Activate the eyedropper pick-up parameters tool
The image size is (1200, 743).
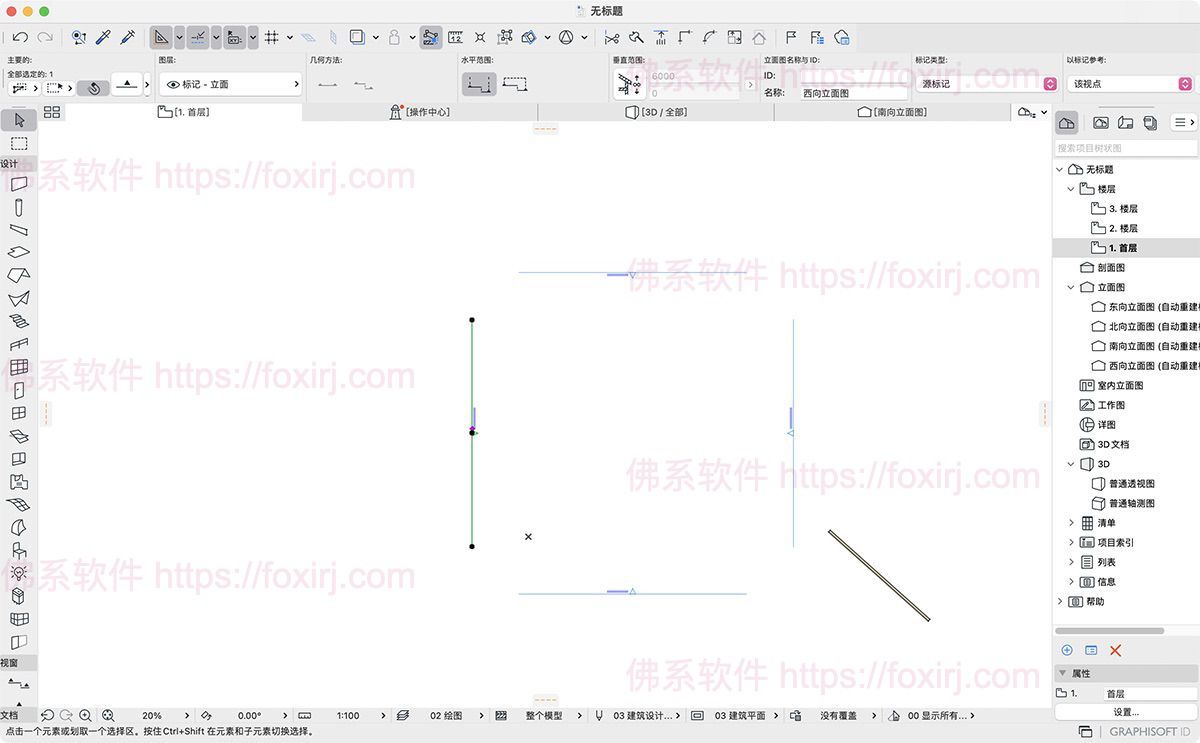click(103, 37)
